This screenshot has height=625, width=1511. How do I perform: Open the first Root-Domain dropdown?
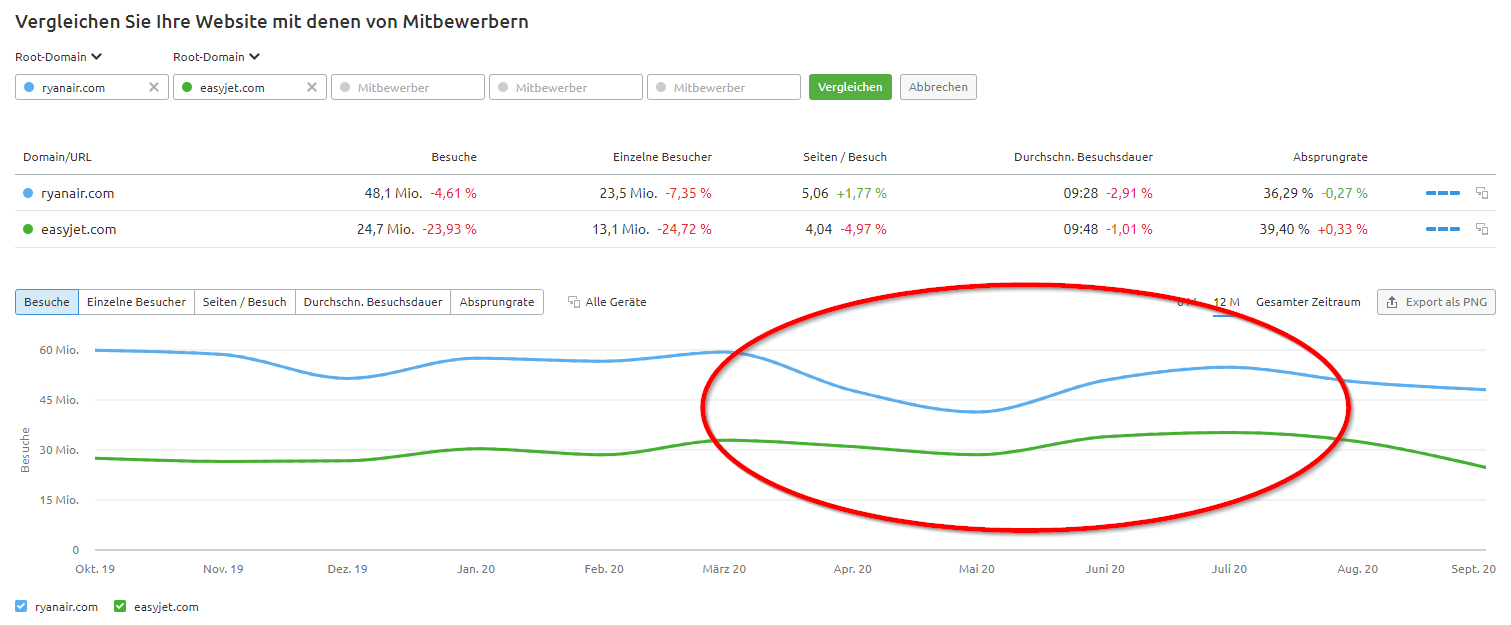tap(59, 57)
